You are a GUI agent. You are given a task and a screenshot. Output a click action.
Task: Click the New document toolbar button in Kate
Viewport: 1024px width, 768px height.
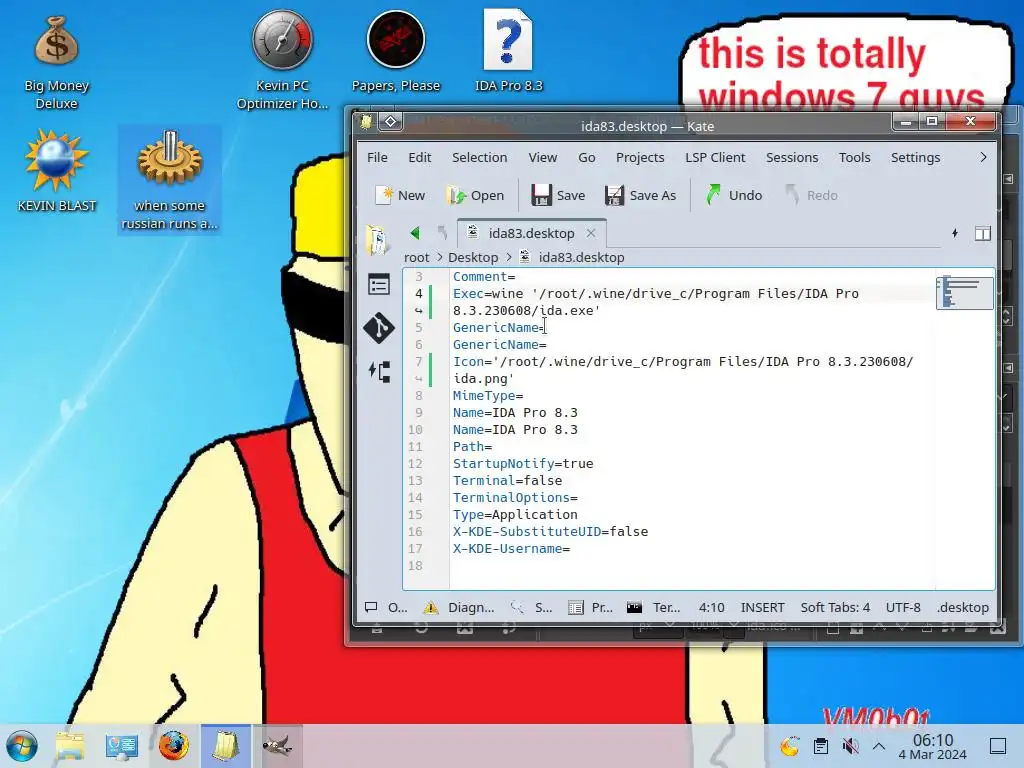[x=400, y=195]
